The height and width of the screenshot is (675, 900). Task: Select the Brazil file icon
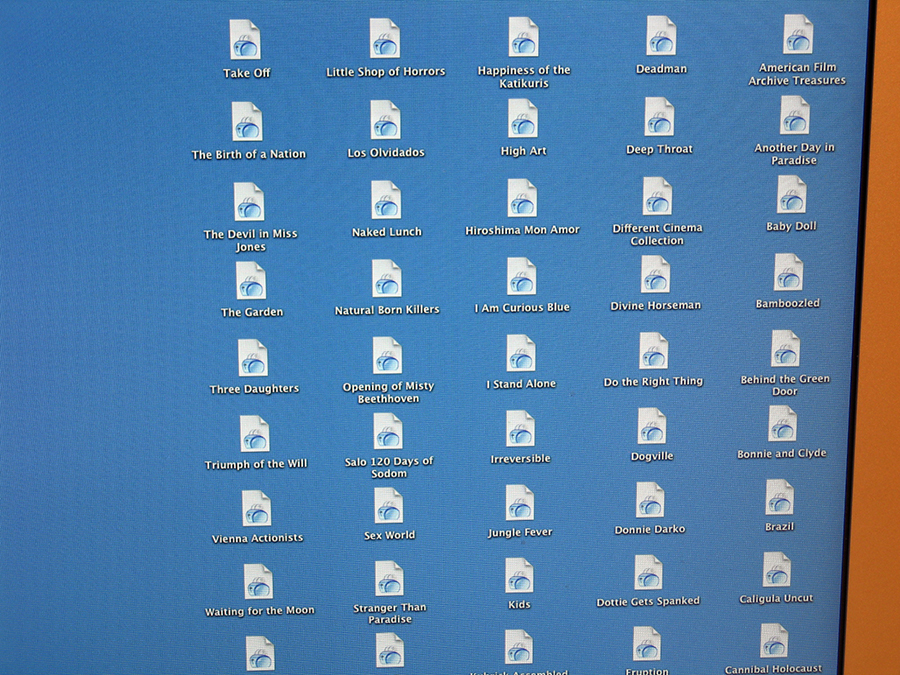pyautogui.click(x=779, y=498)
